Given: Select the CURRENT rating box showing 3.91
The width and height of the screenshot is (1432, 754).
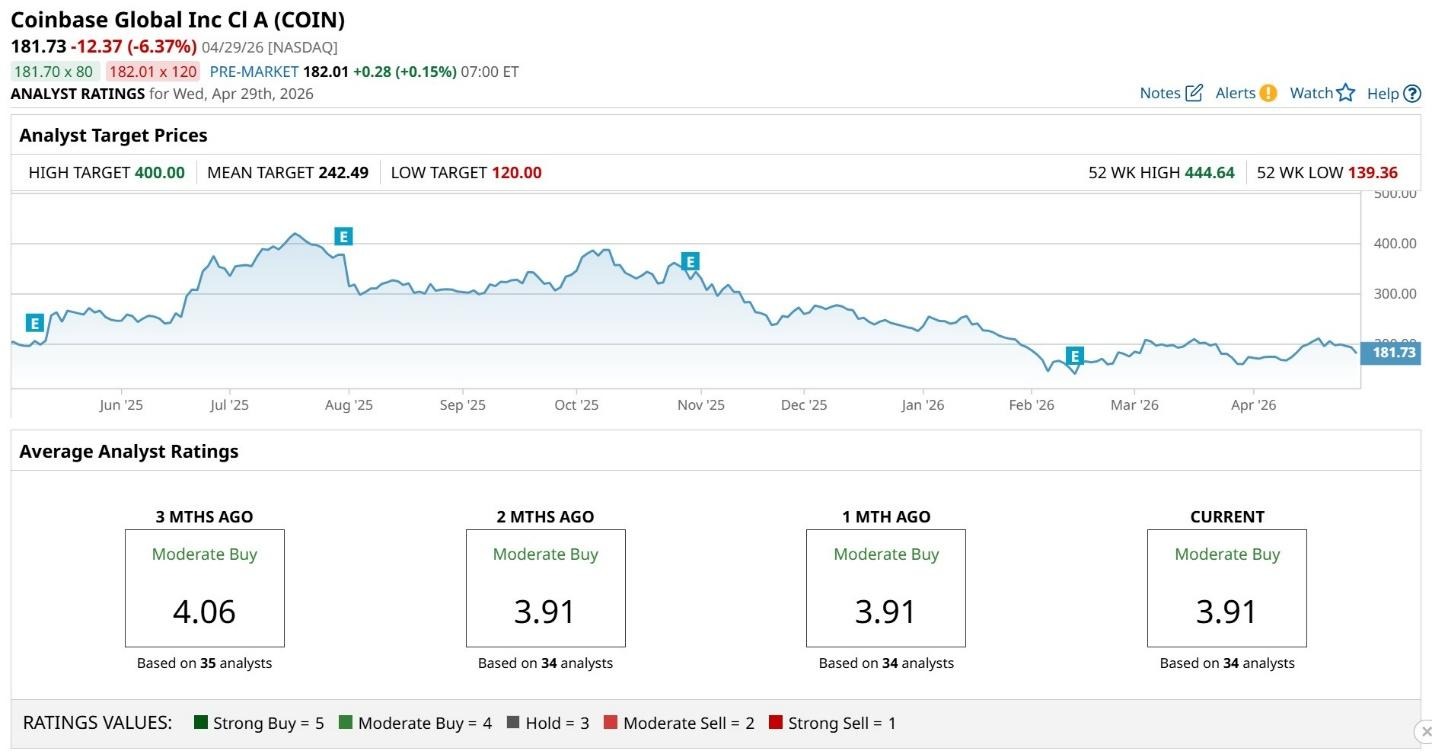Looking at the screenshot, I should pyautogui.click(x=1226, y=588).
